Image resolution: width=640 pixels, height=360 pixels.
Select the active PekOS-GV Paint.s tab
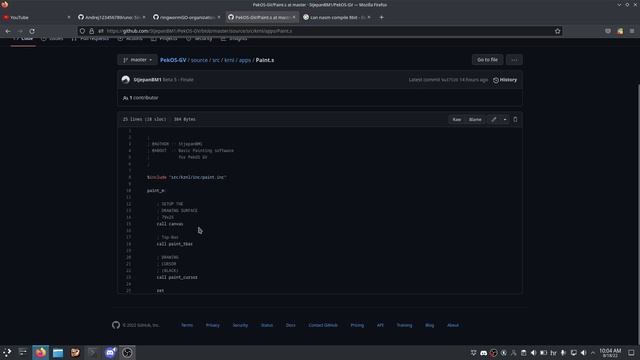(262, 18)
